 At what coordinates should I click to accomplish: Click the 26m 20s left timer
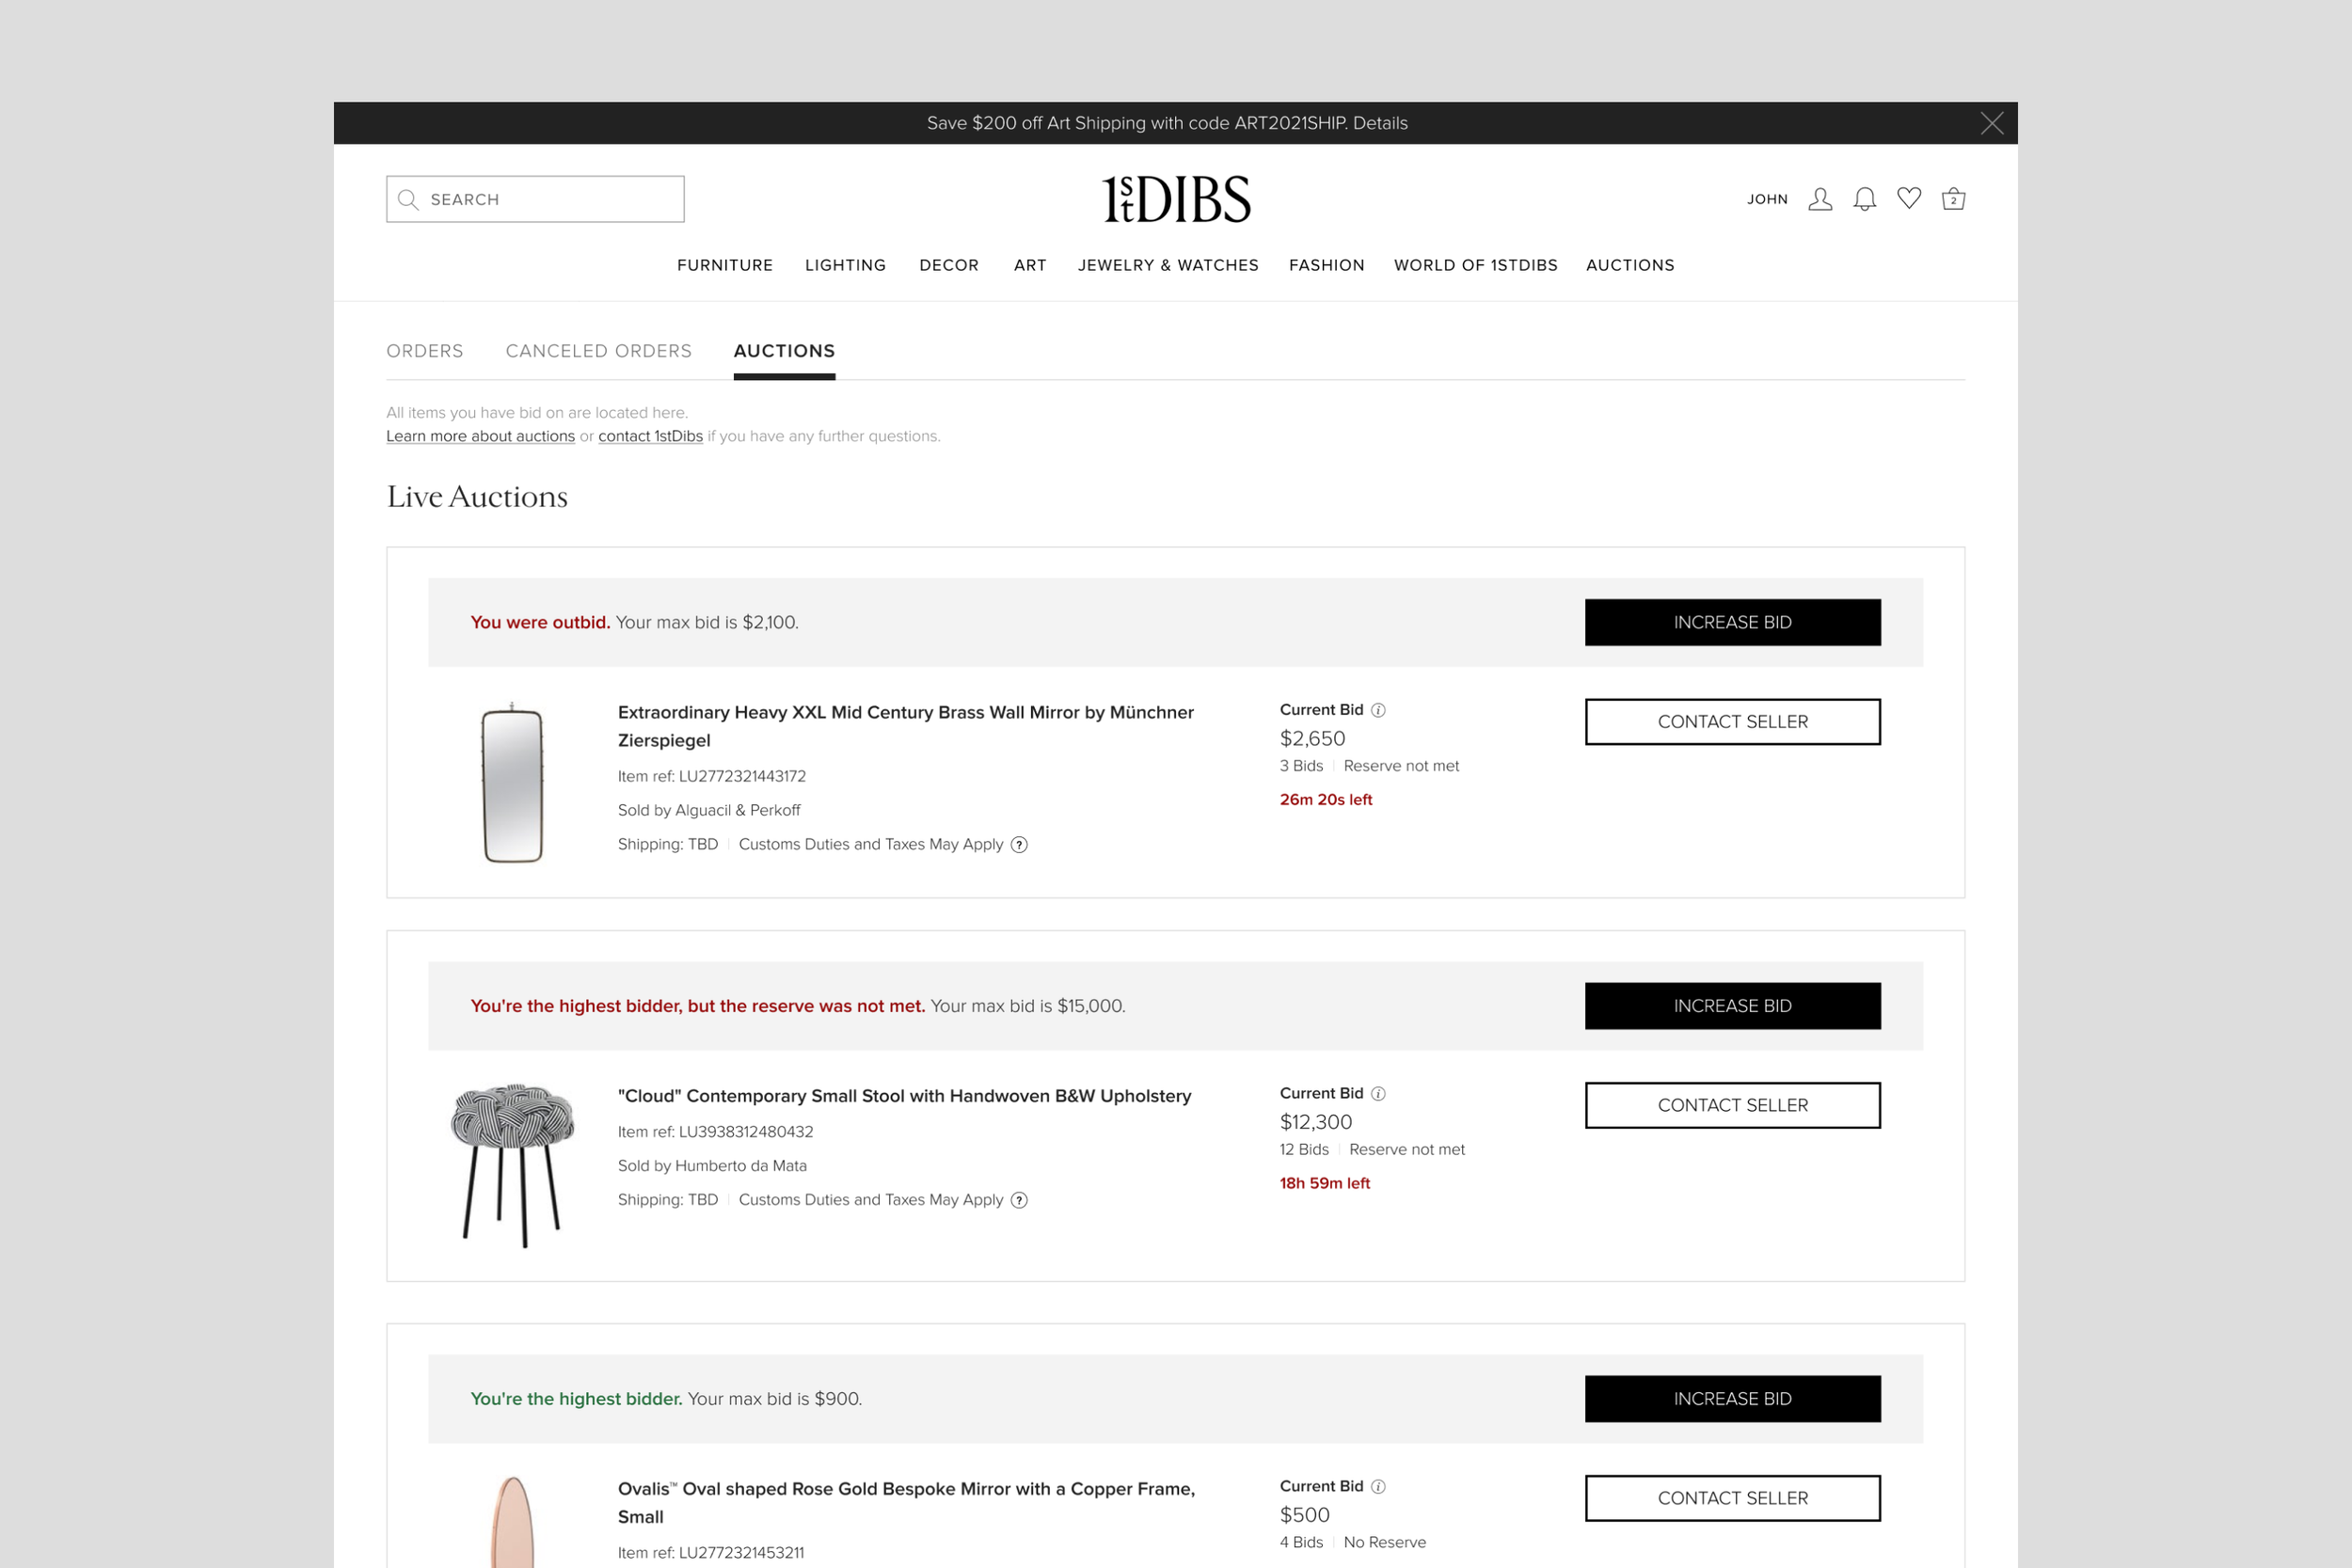[1326, 800]
